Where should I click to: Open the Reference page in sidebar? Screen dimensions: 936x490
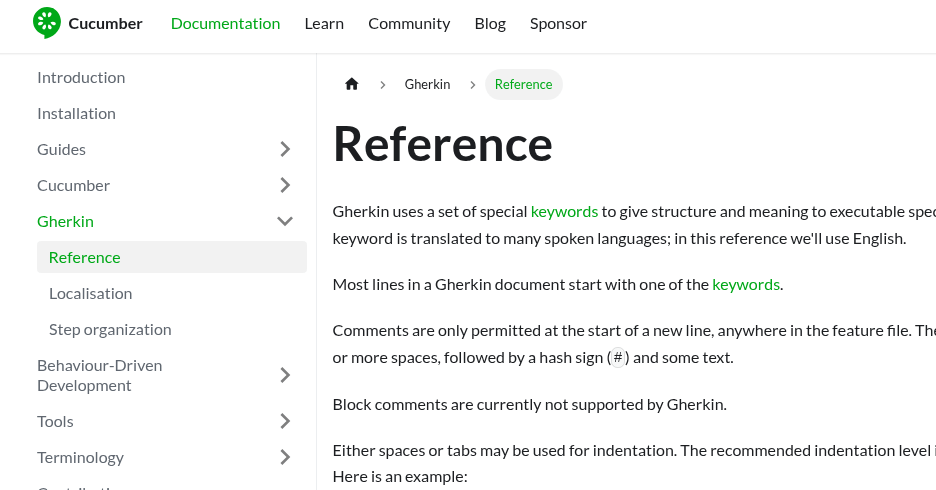[x=172, y=257]
